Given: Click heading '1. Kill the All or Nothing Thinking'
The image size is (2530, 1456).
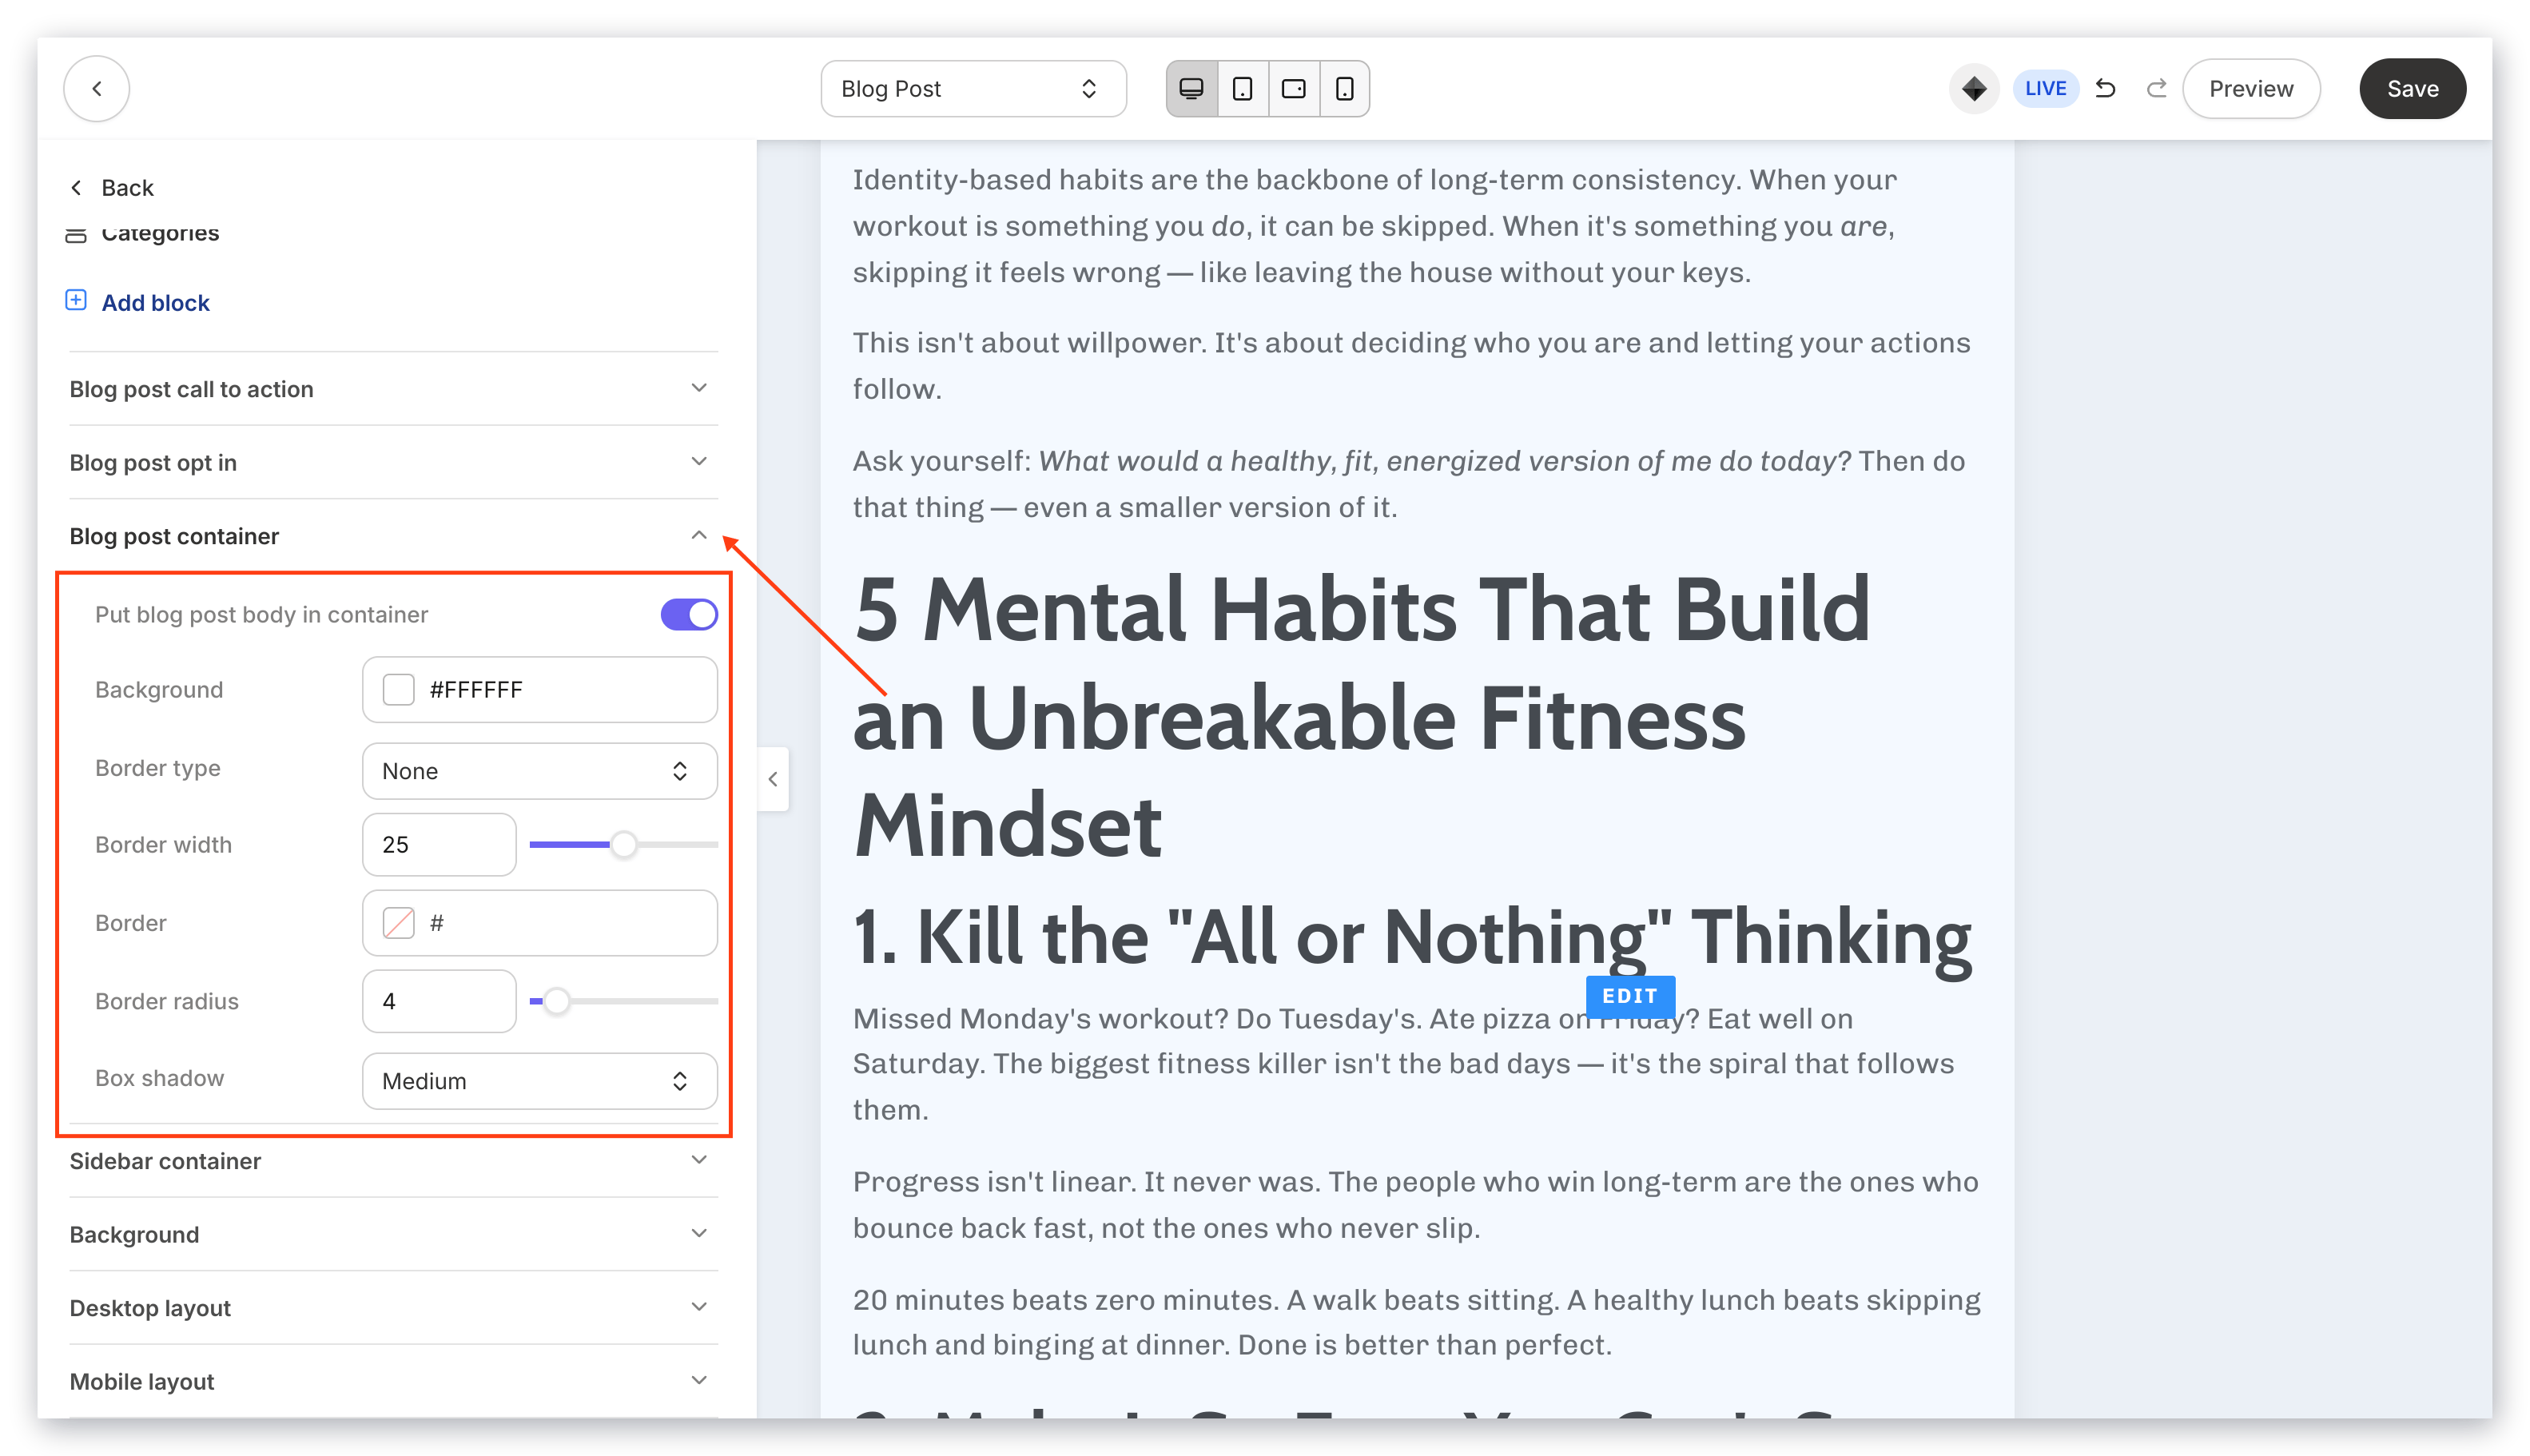Looking at the screenshot, I should (x=1412, y=937).
